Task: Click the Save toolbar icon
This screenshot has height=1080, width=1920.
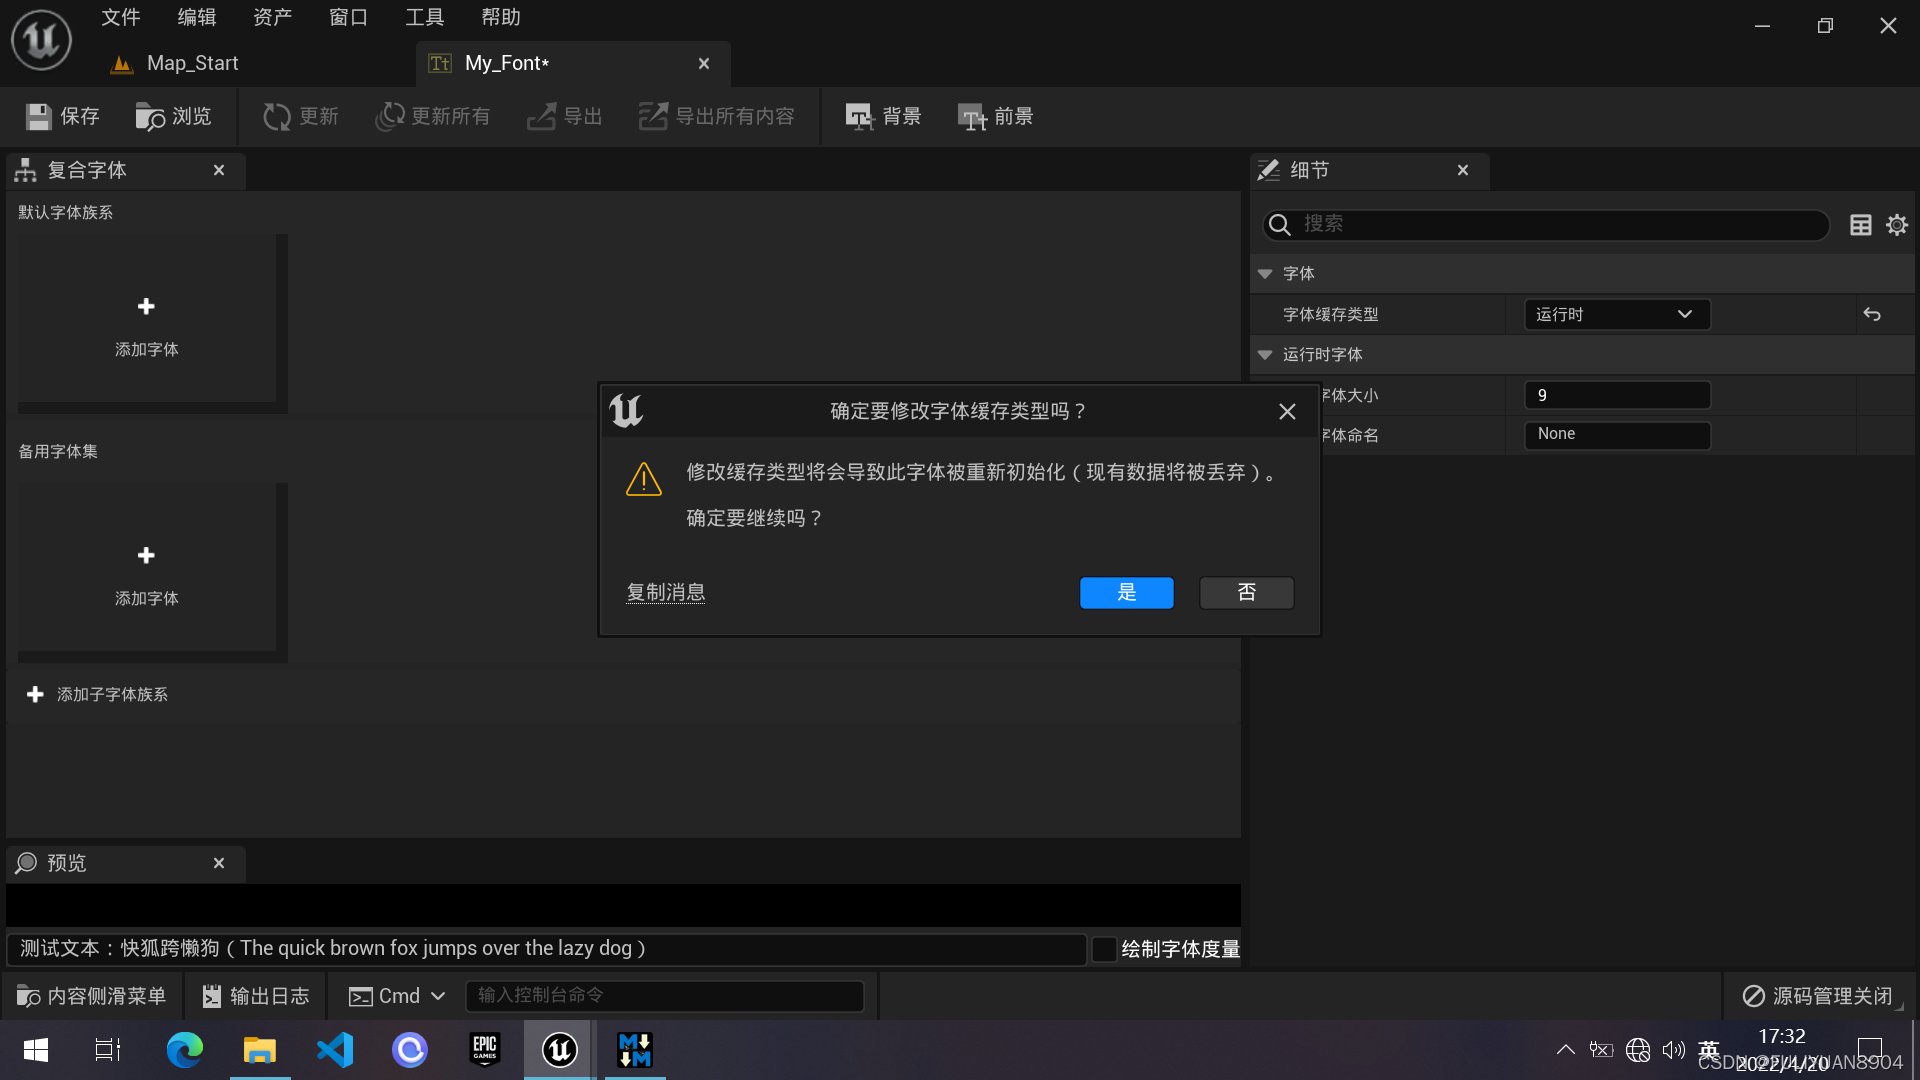Action: point(39,117)
